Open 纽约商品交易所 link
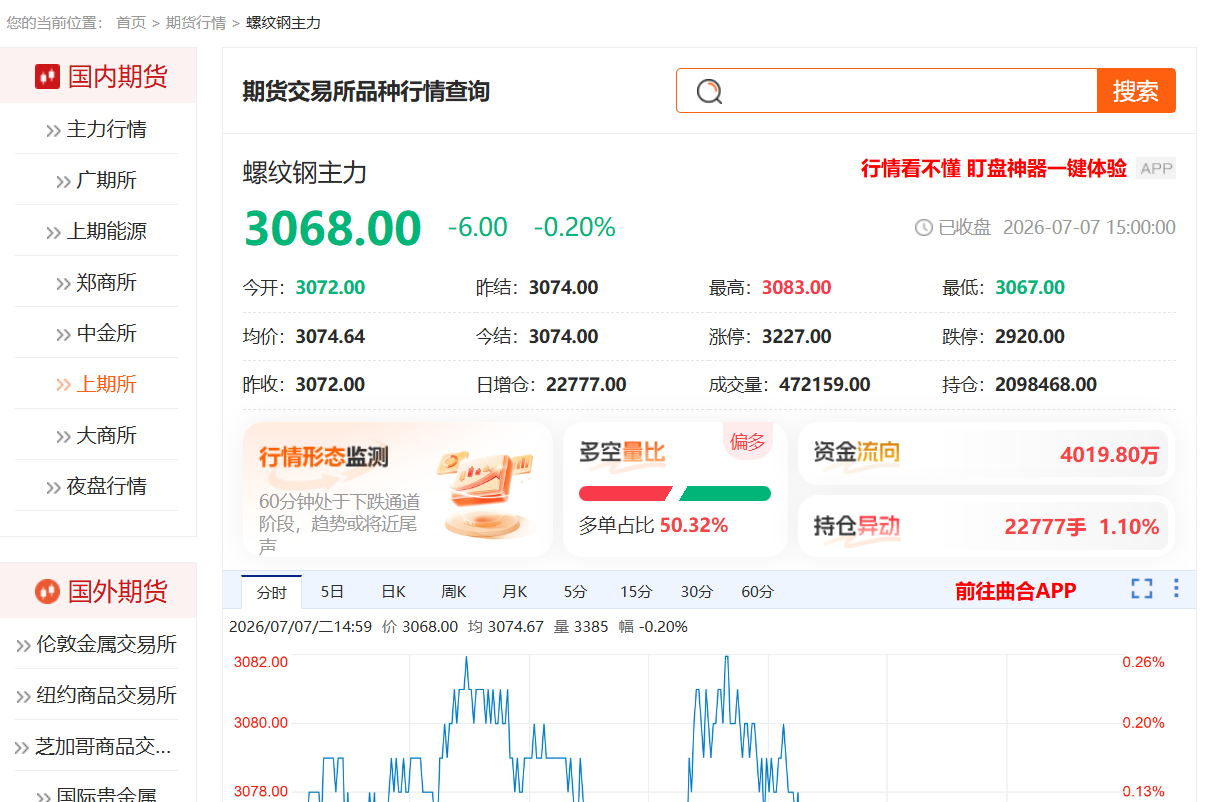Image resolution: width=1210 pixels, height=802 pixels. [x=97, y=695]
